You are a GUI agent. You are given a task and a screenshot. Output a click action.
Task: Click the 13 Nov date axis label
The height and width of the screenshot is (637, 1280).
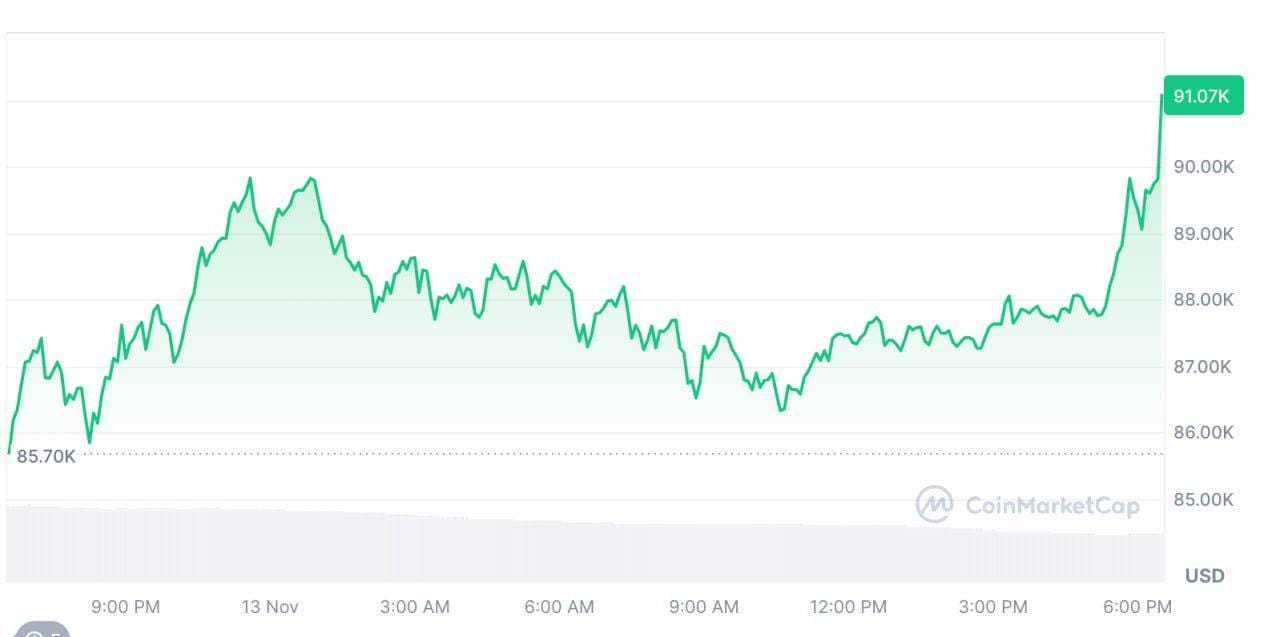pos(270,607)
